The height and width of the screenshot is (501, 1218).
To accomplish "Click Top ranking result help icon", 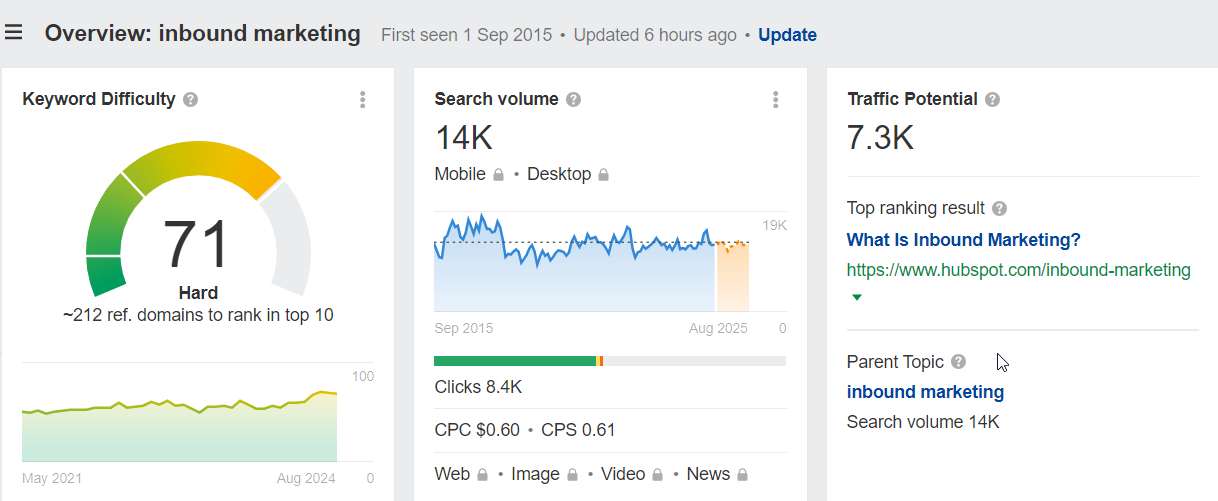I will point(999,209).
